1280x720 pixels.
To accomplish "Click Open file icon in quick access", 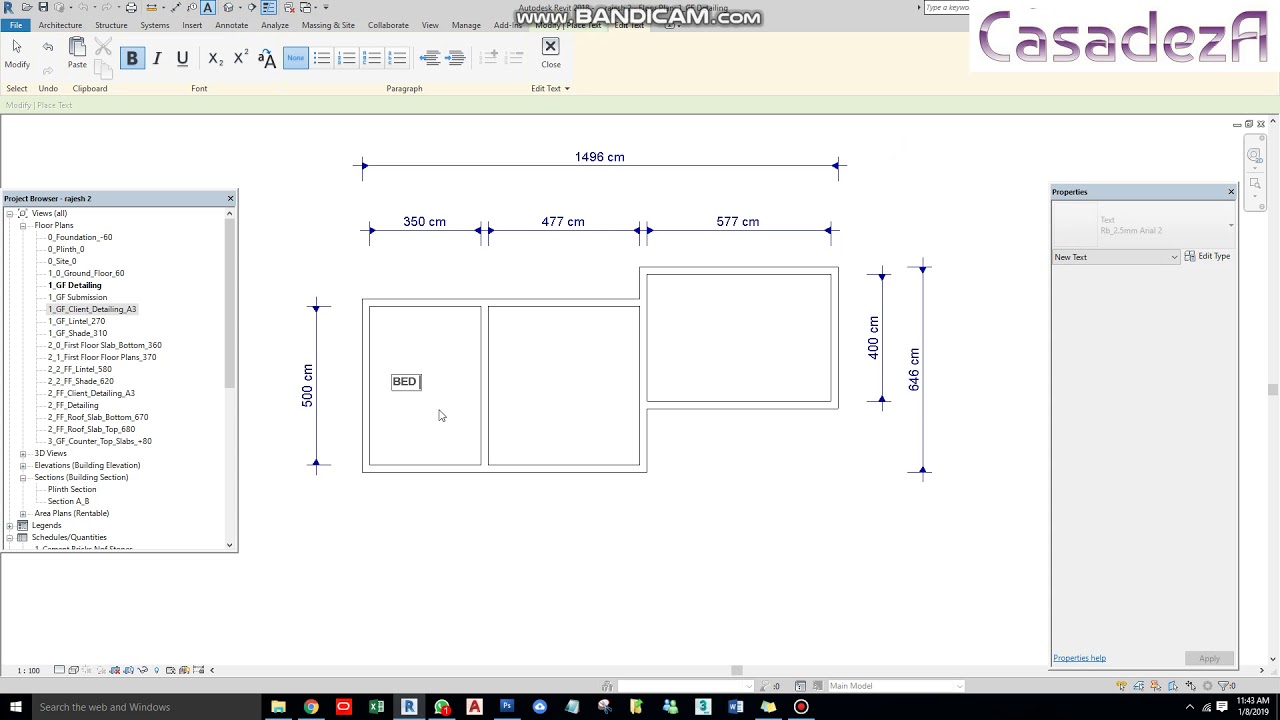I will 26,7.
